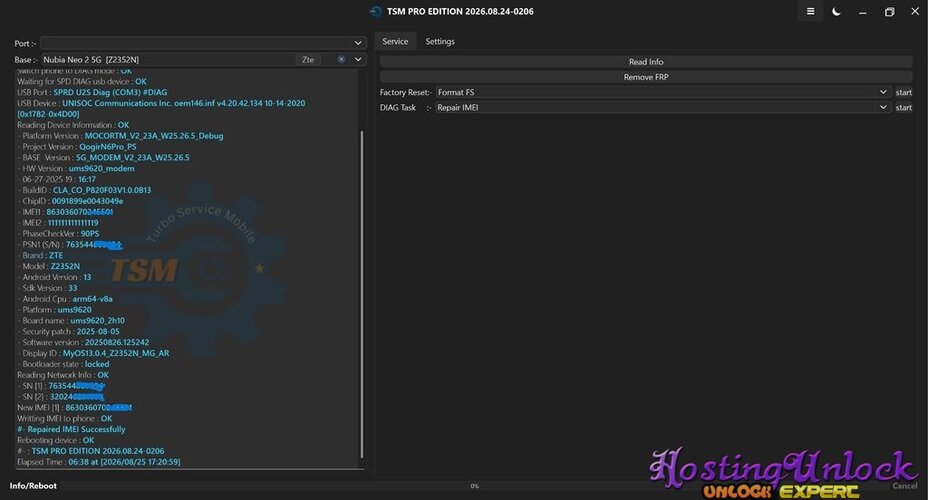
Task: Select the 'Rebooting device : OK' line
Action: [56, 440]
